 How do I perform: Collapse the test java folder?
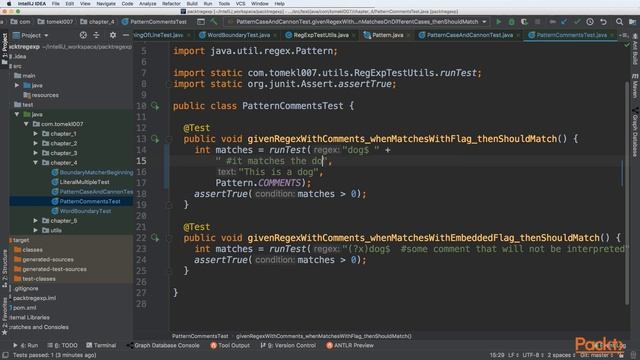(x=17, y=114)
